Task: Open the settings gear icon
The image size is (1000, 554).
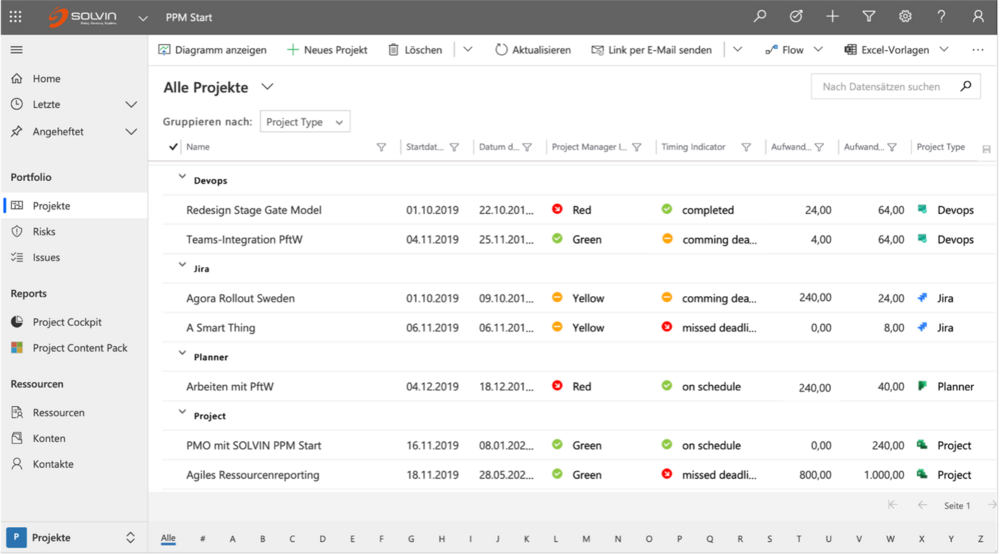Action: point(905,17)
